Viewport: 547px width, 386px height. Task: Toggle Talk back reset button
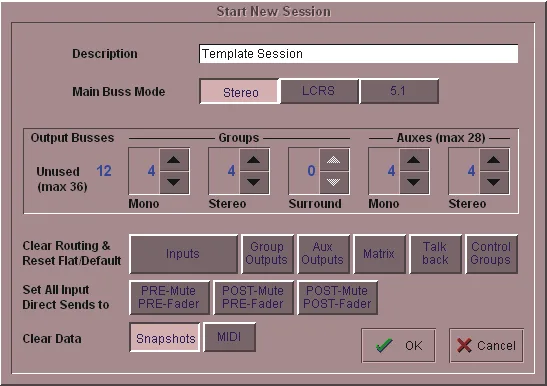tap(435, 254)
